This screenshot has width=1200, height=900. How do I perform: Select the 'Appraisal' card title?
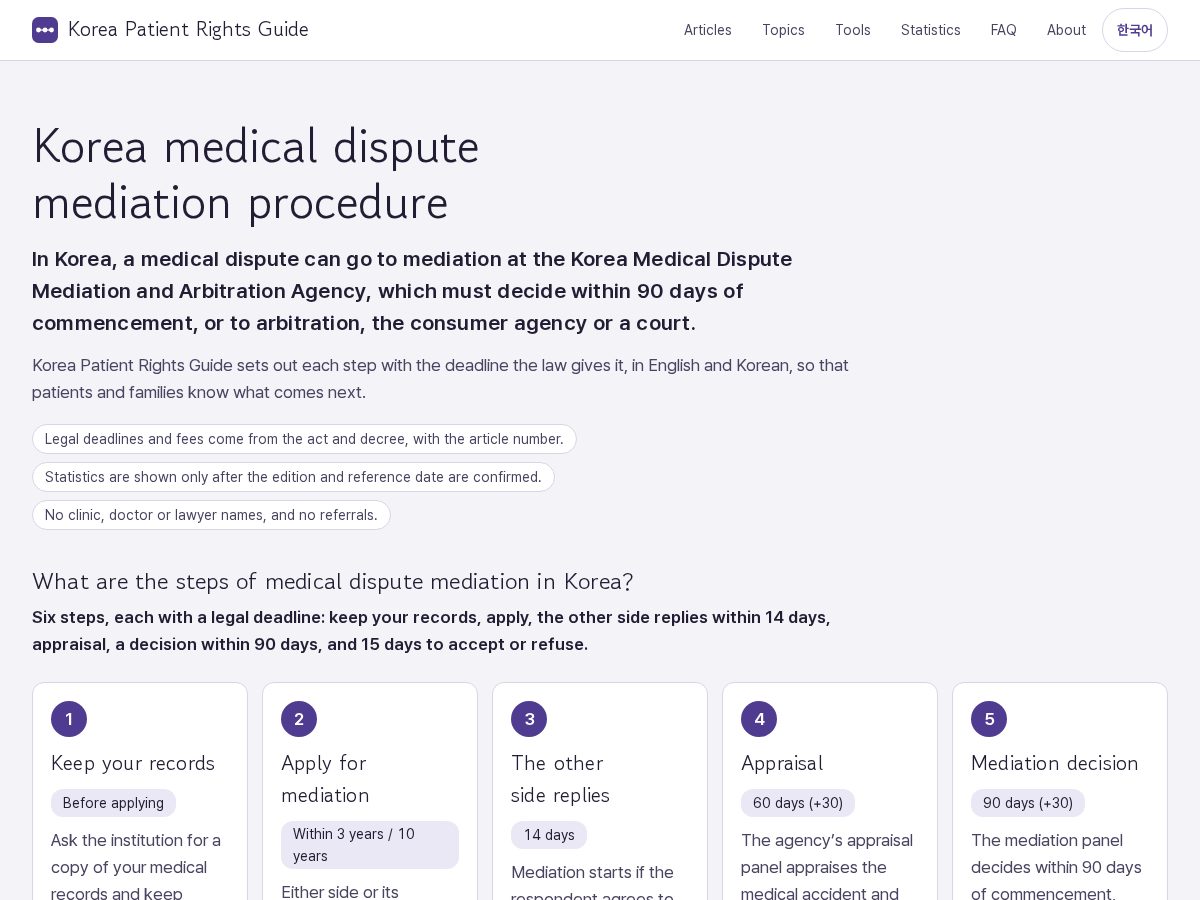pyautogui.click(x=782, y=763)
